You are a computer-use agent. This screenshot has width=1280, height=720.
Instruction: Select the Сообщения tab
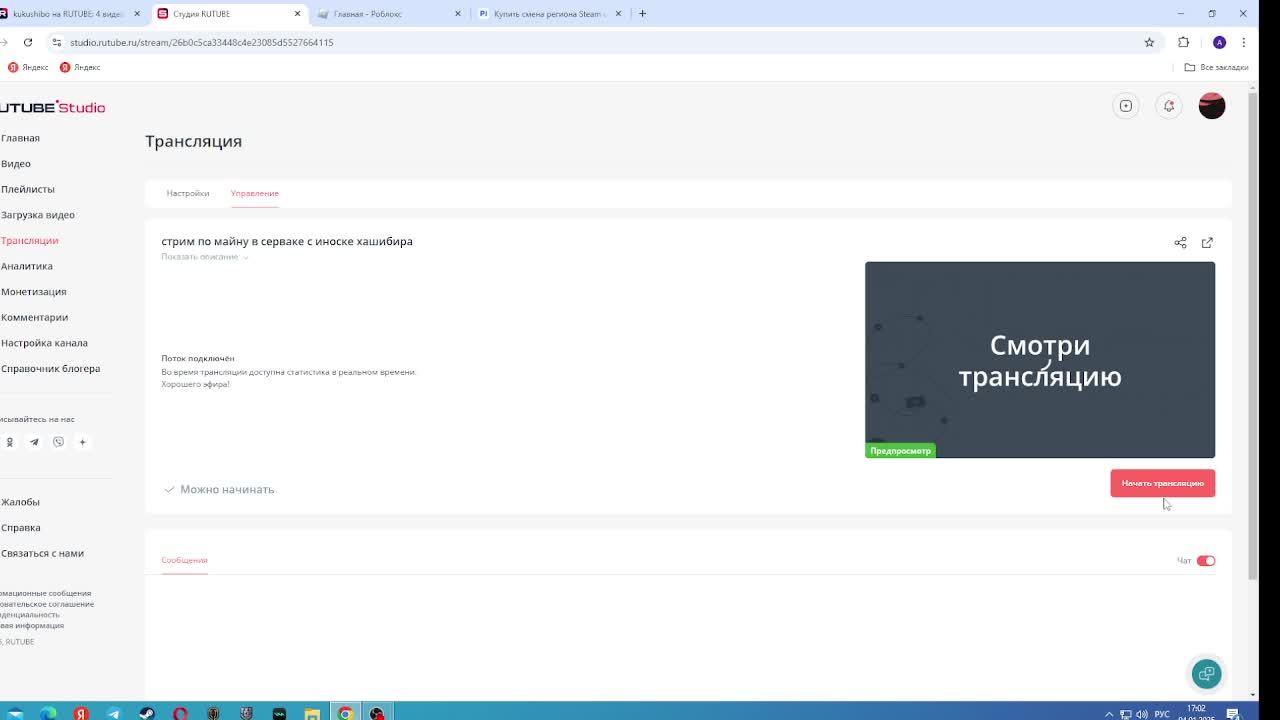click(x=184, y=560)
